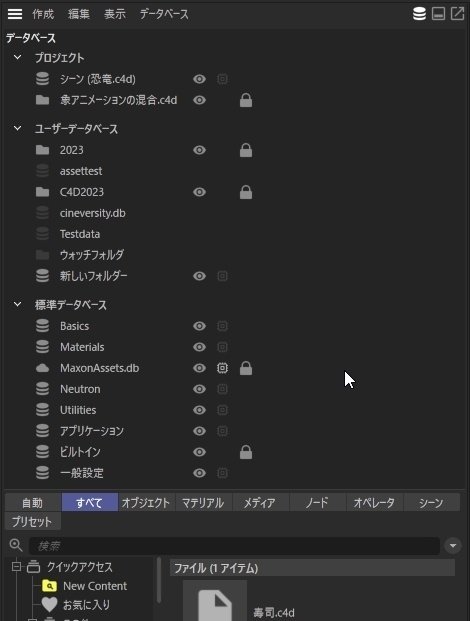This screenshot has height=621, width=470.
Task: Open panel in new window icon
Action: coord(457,13)
